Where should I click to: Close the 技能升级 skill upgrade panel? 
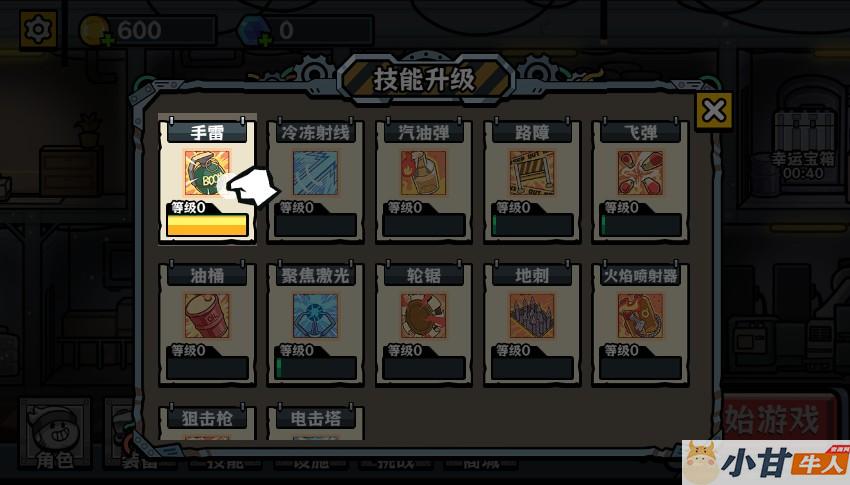(x=713, y=111)
